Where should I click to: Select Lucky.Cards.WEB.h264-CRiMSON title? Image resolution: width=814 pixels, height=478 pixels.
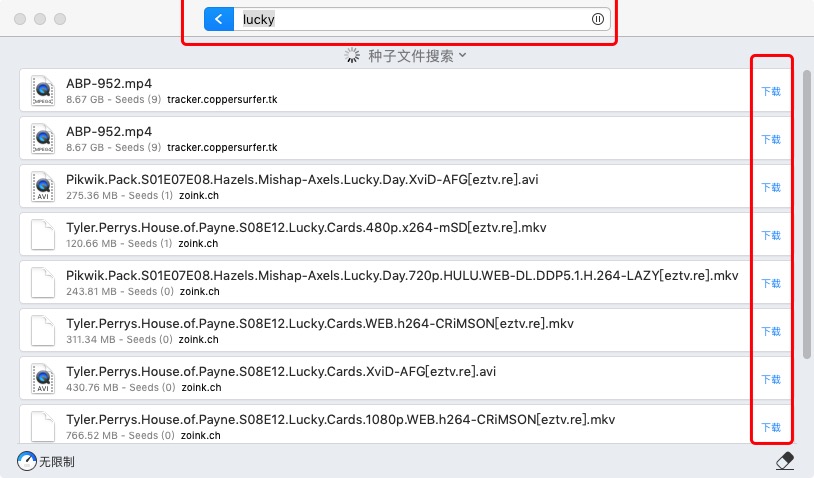tap(320, 324)
